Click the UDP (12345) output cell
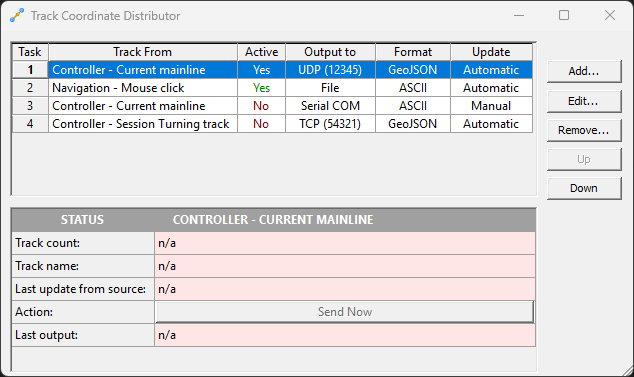This screenshot has width=634, height=377. [330, 70]
